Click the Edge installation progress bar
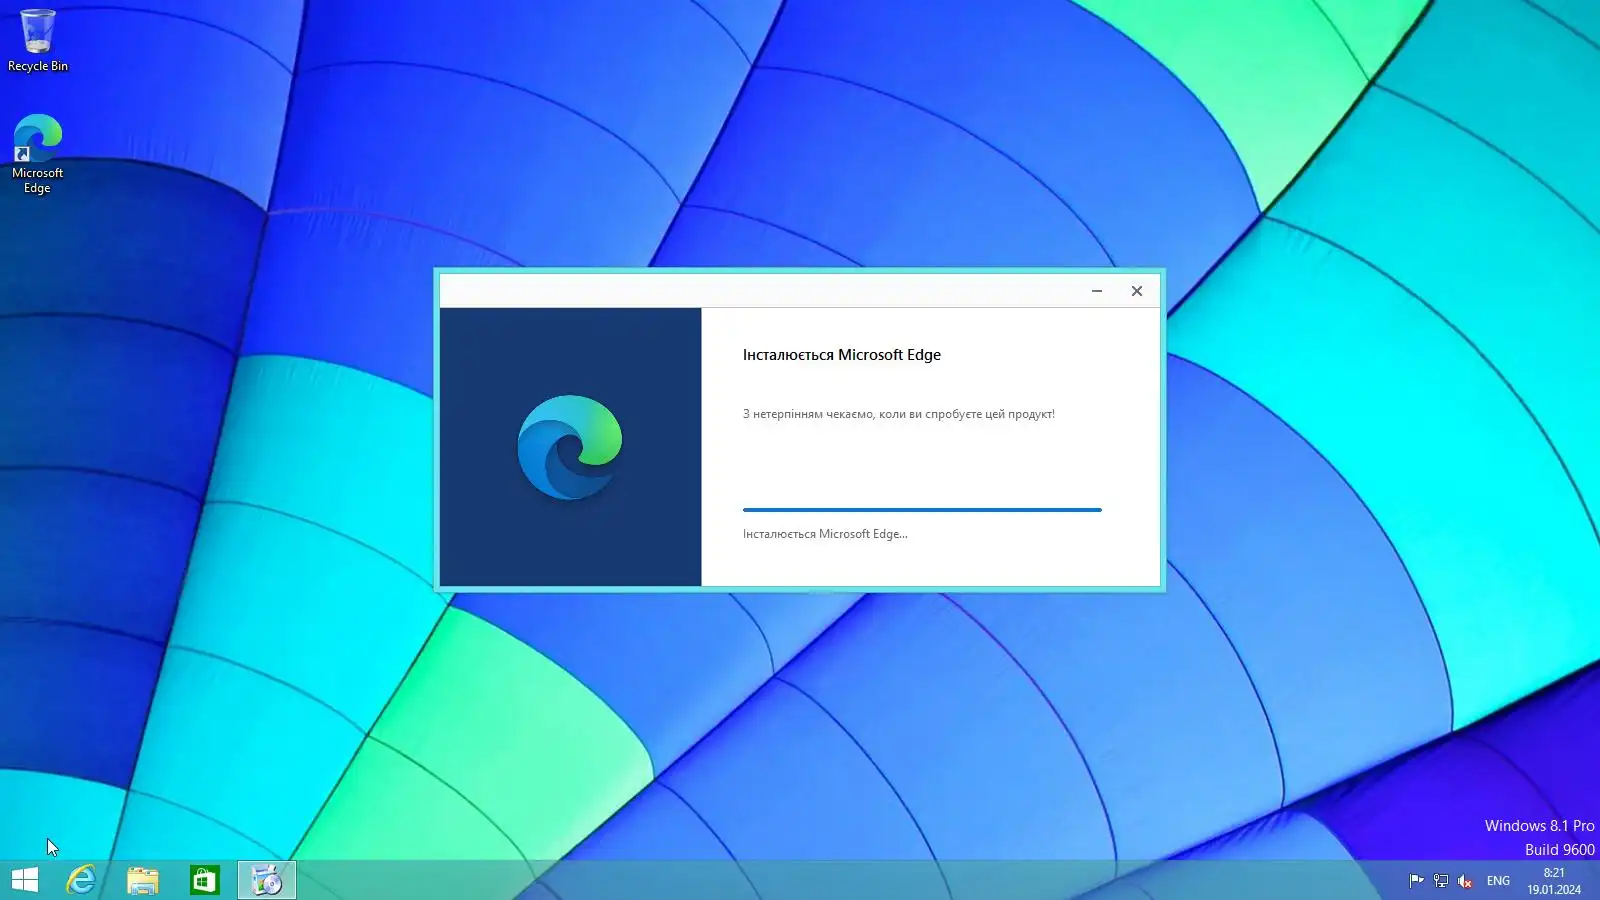1600x900 pixels. [922, 510]
